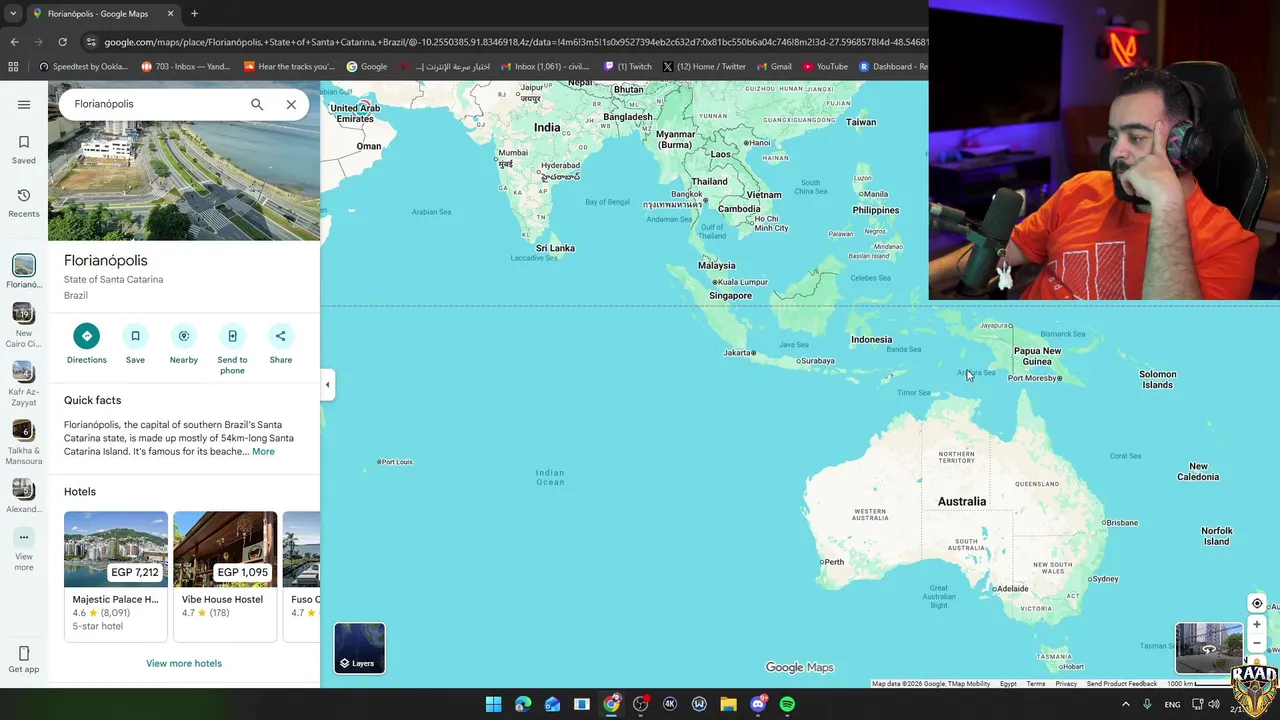Get Directions to Florianópolis
Image resolution: width=1280 pixels, height=720 pixels.
tap(86, 343)
